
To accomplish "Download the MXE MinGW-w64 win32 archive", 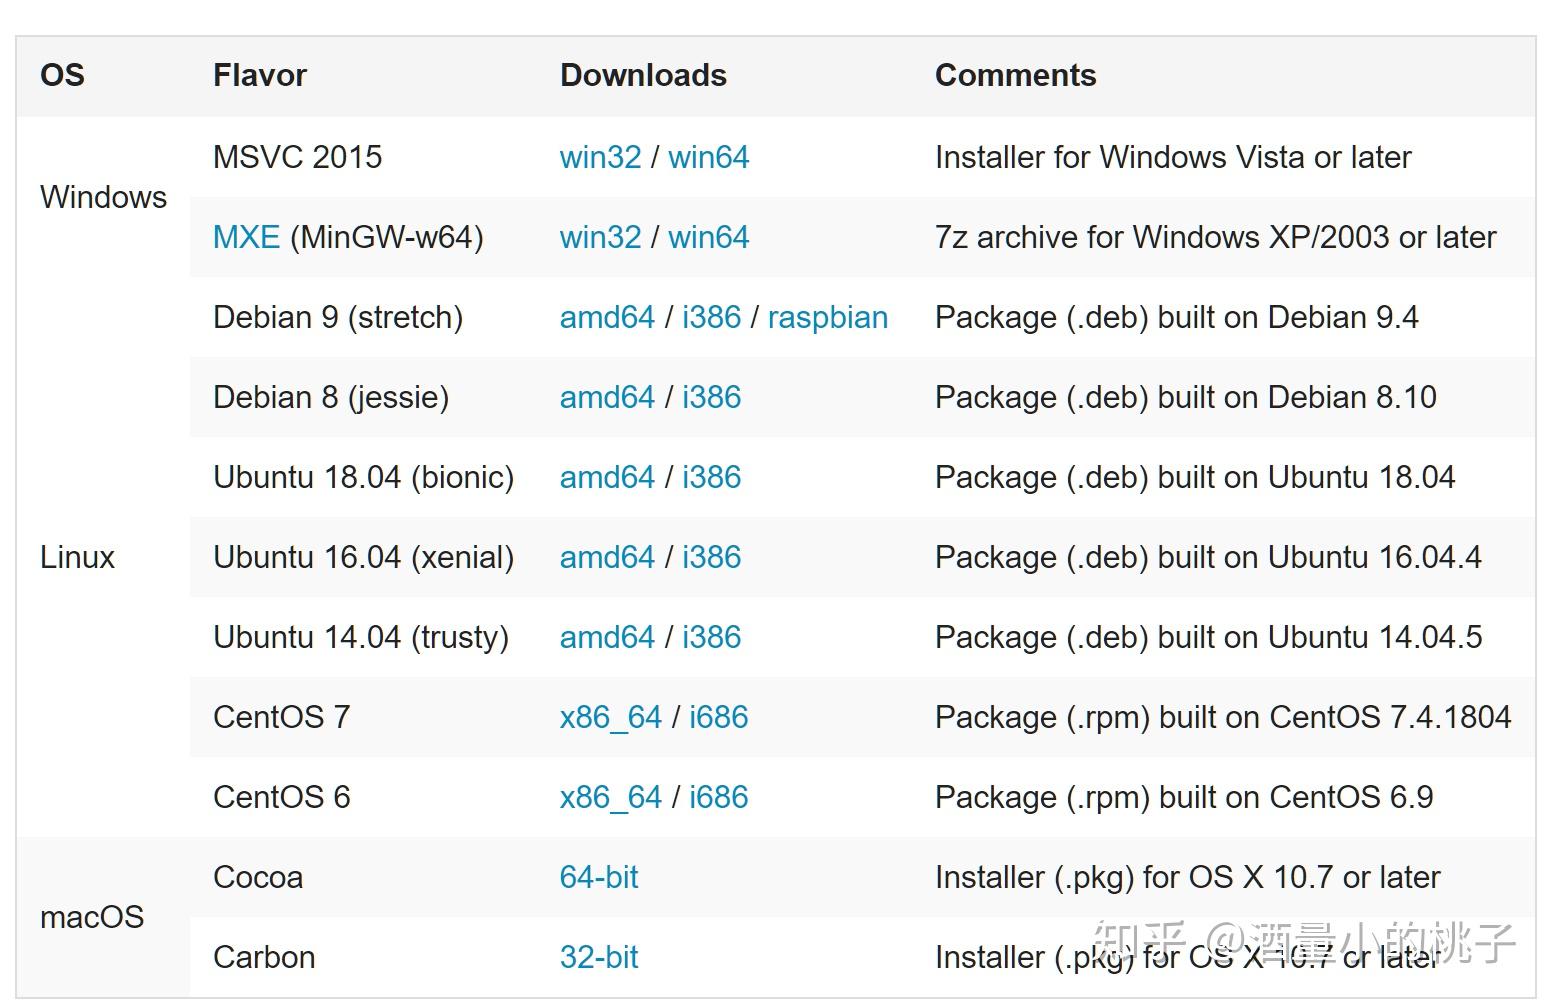I will (x=600, y=237).
